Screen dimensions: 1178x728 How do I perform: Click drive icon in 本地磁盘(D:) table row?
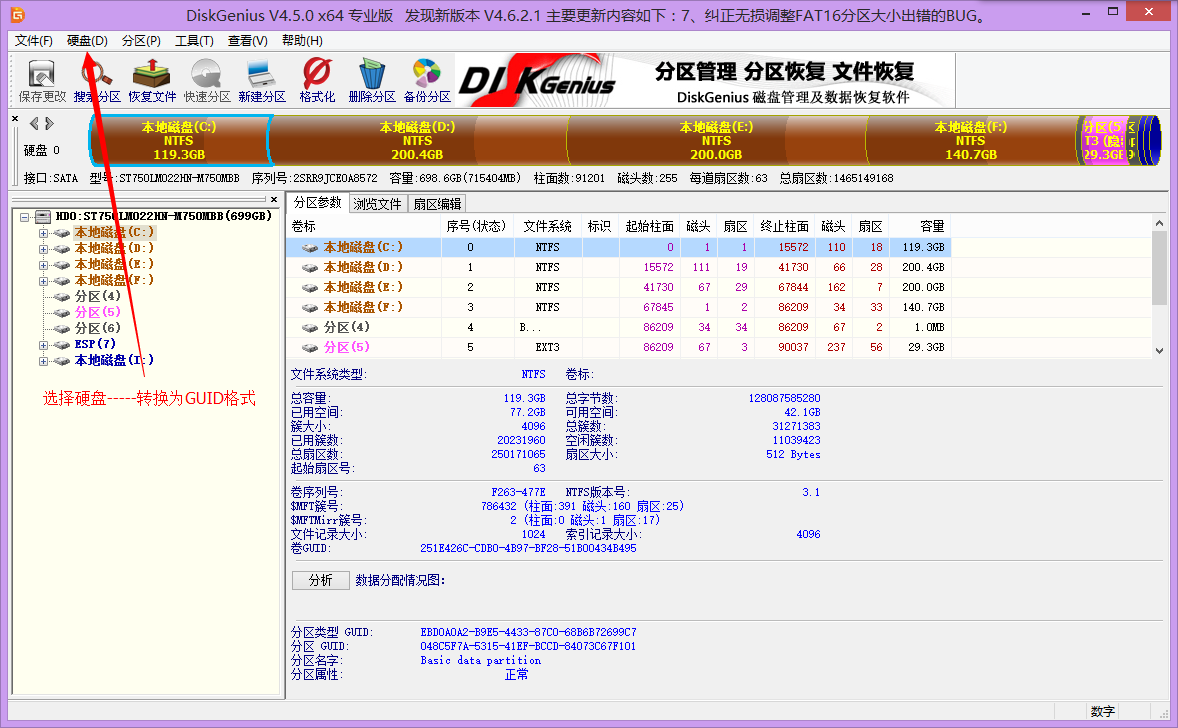point(310,267)
